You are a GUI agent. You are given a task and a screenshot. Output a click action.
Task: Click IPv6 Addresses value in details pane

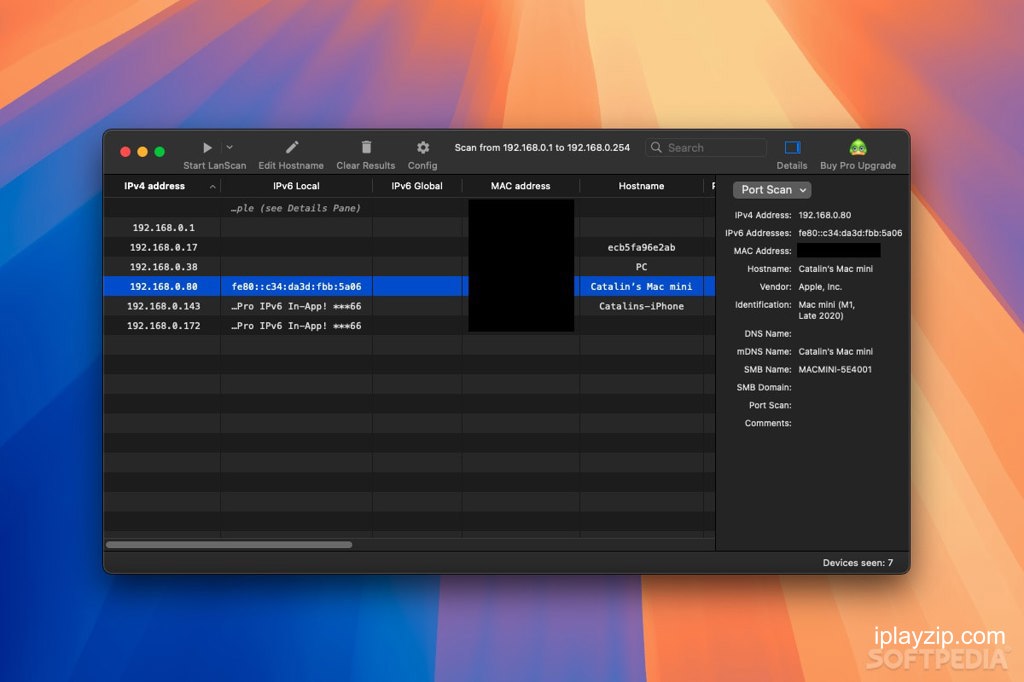(850, 233)
